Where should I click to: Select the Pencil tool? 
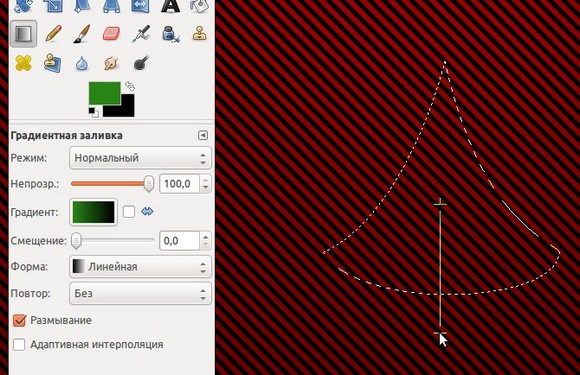(x=53, y=34)
